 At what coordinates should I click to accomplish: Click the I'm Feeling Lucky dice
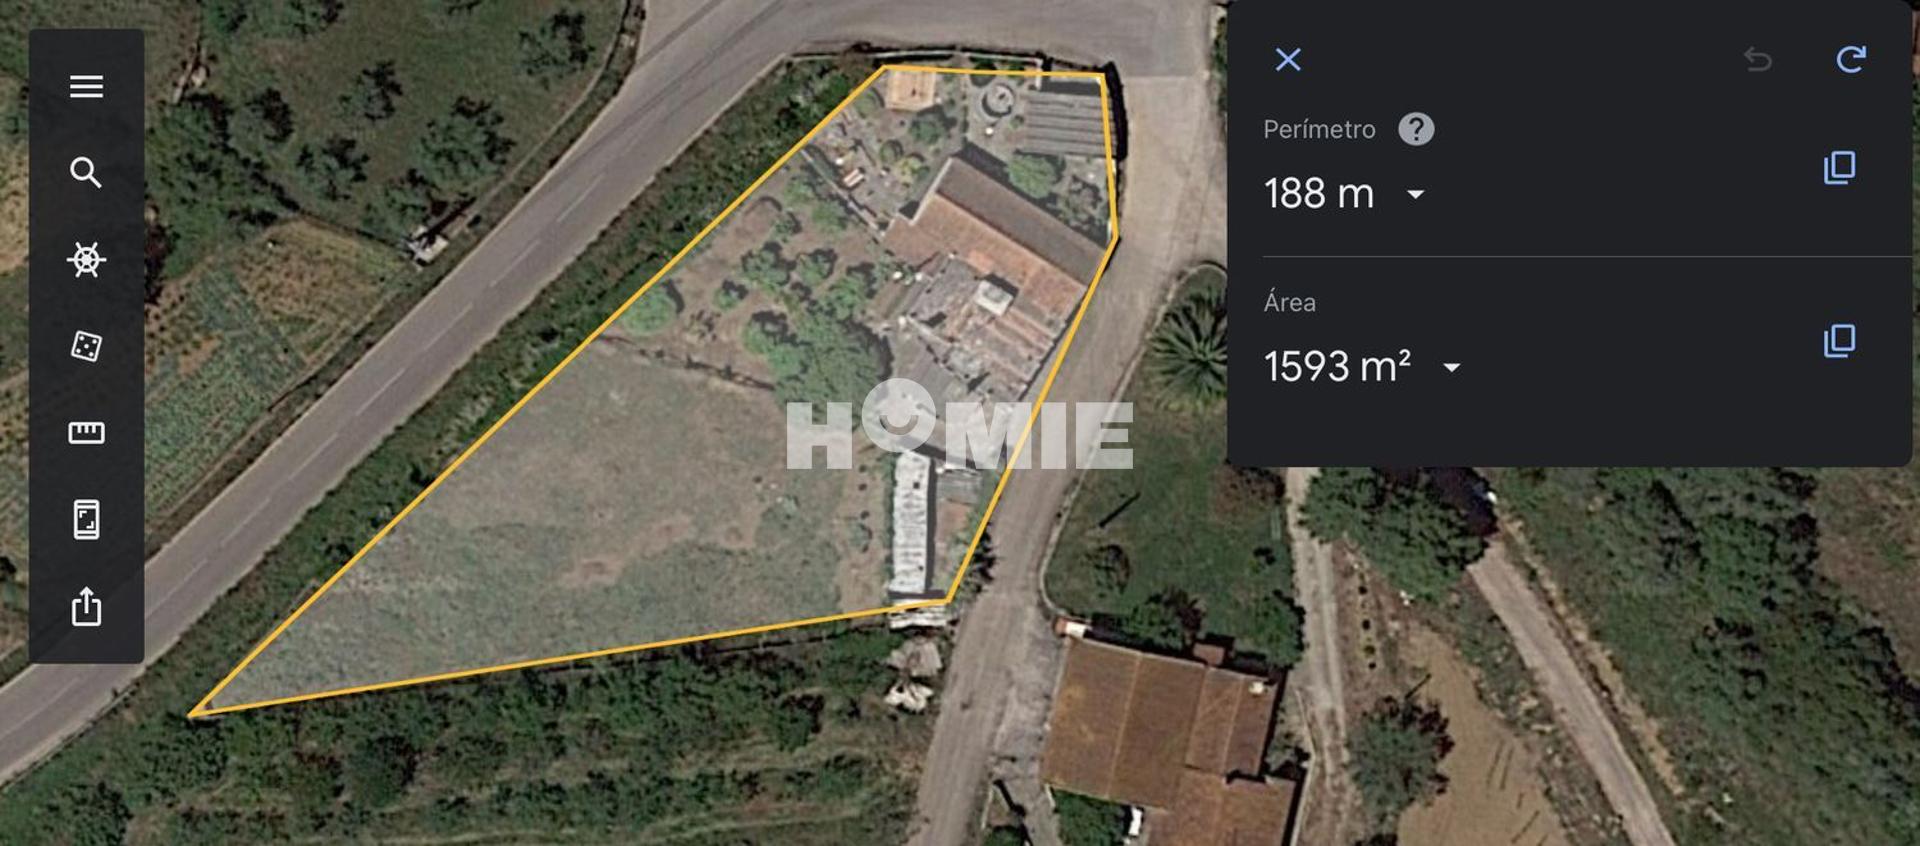[x=86, y=346]
